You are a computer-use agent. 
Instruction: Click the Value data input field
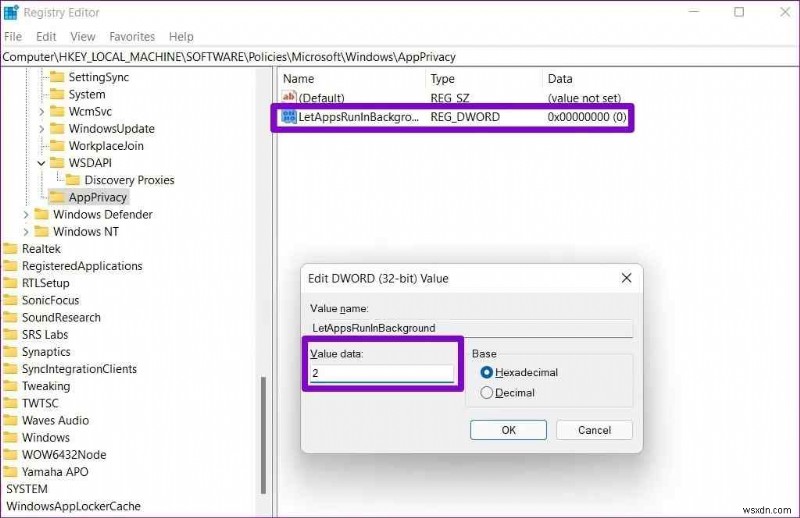[x=382, y=373]
